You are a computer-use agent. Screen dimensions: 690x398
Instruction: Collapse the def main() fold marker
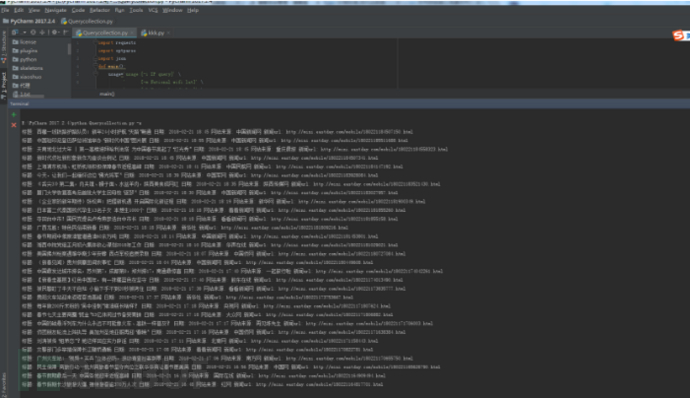click(x=95, y=66)
